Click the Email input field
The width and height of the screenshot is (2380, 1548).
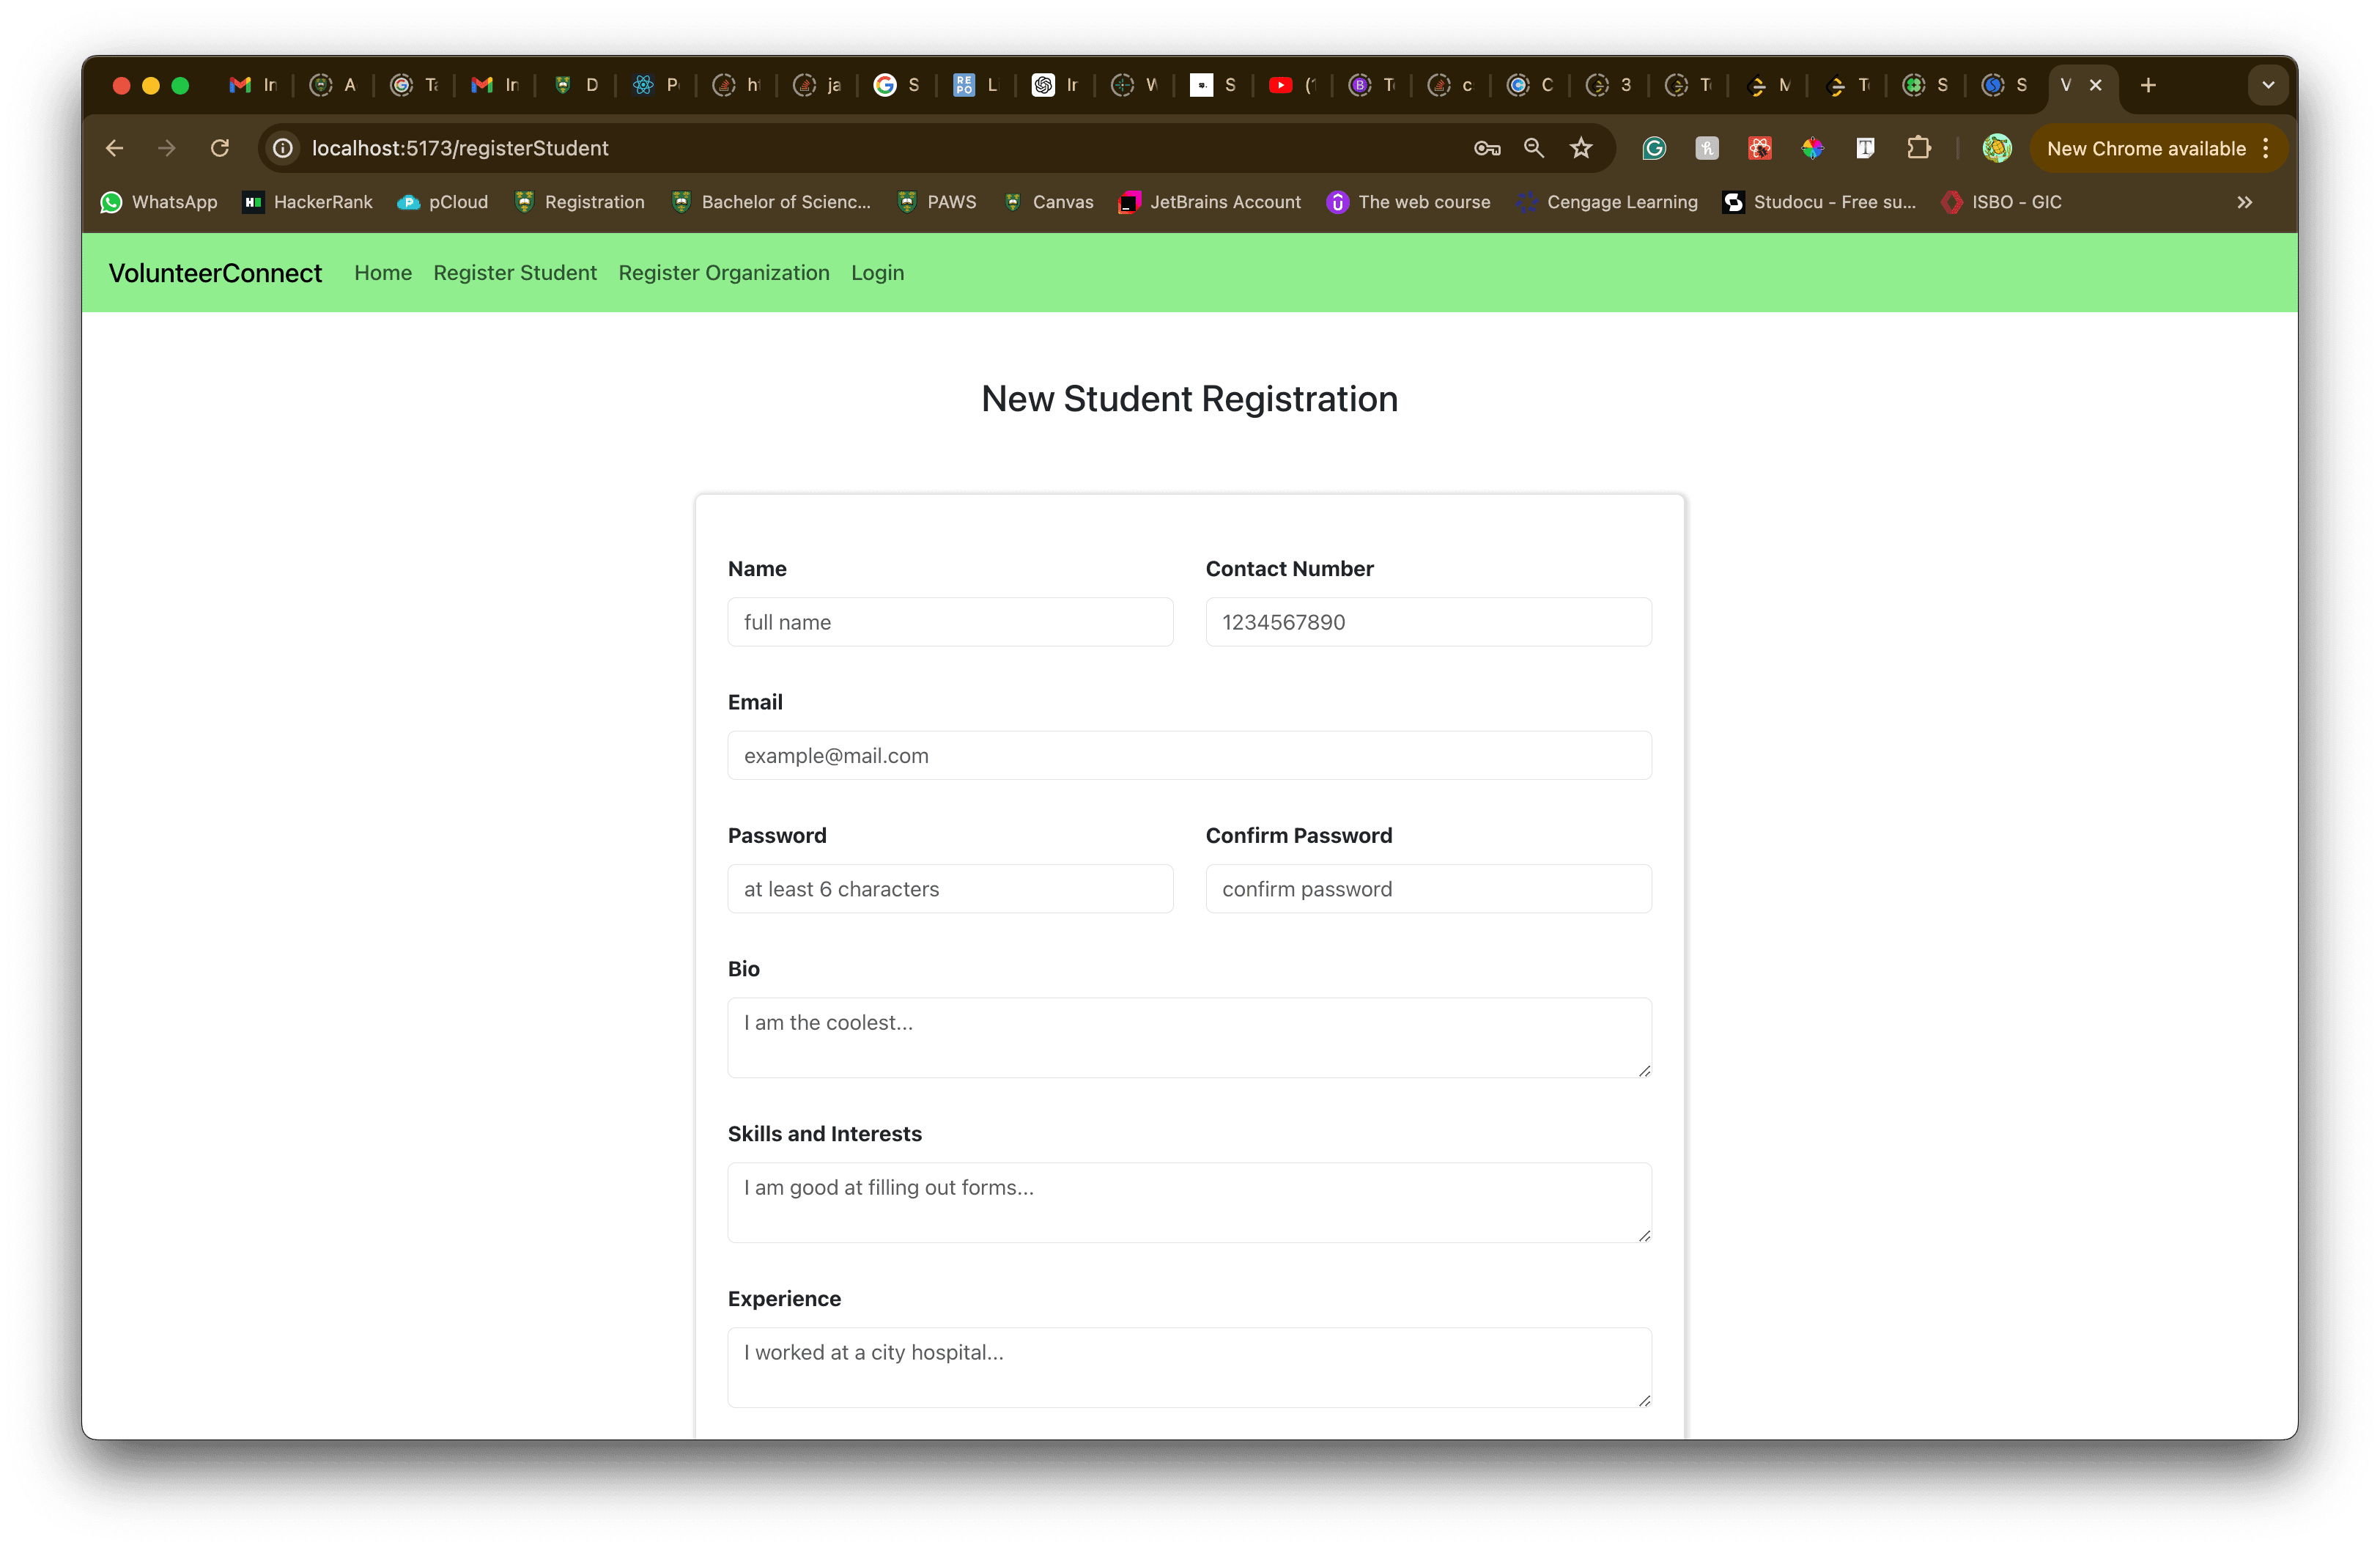click(1189, 755)
